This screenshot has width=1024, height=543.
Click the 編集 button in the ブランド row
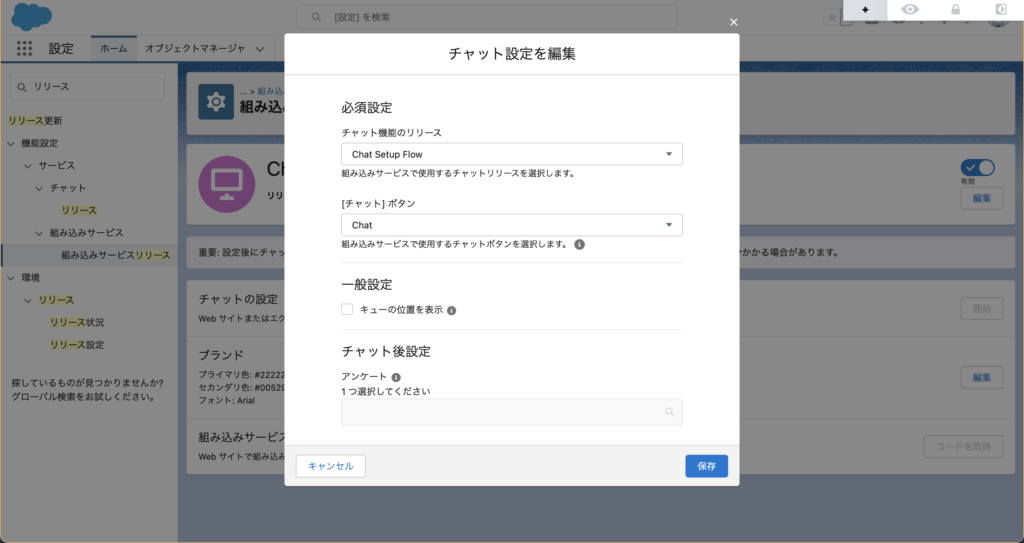coord(982,377)
